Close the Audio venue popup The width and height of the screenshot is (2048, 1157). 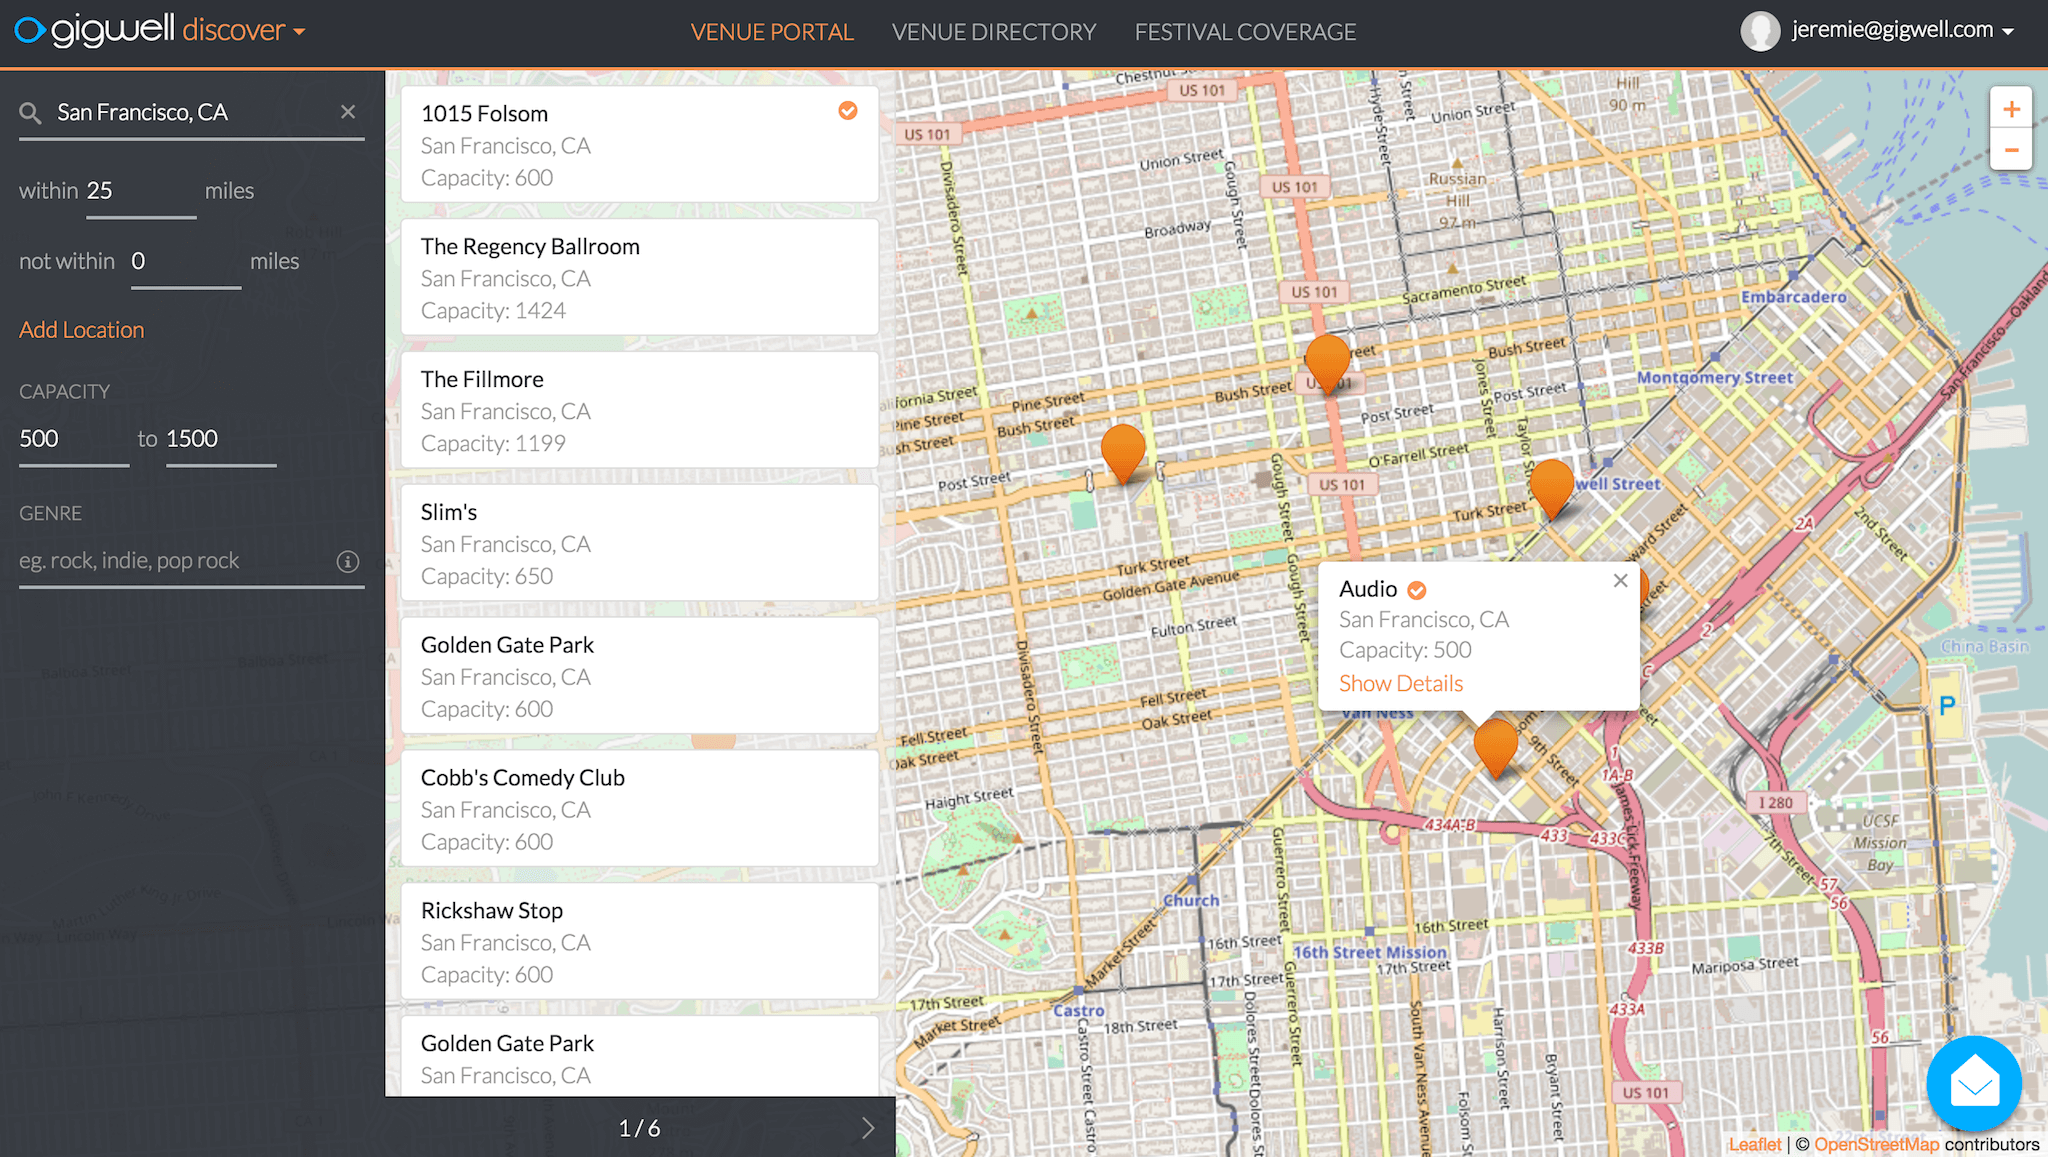pos(1621,581)
